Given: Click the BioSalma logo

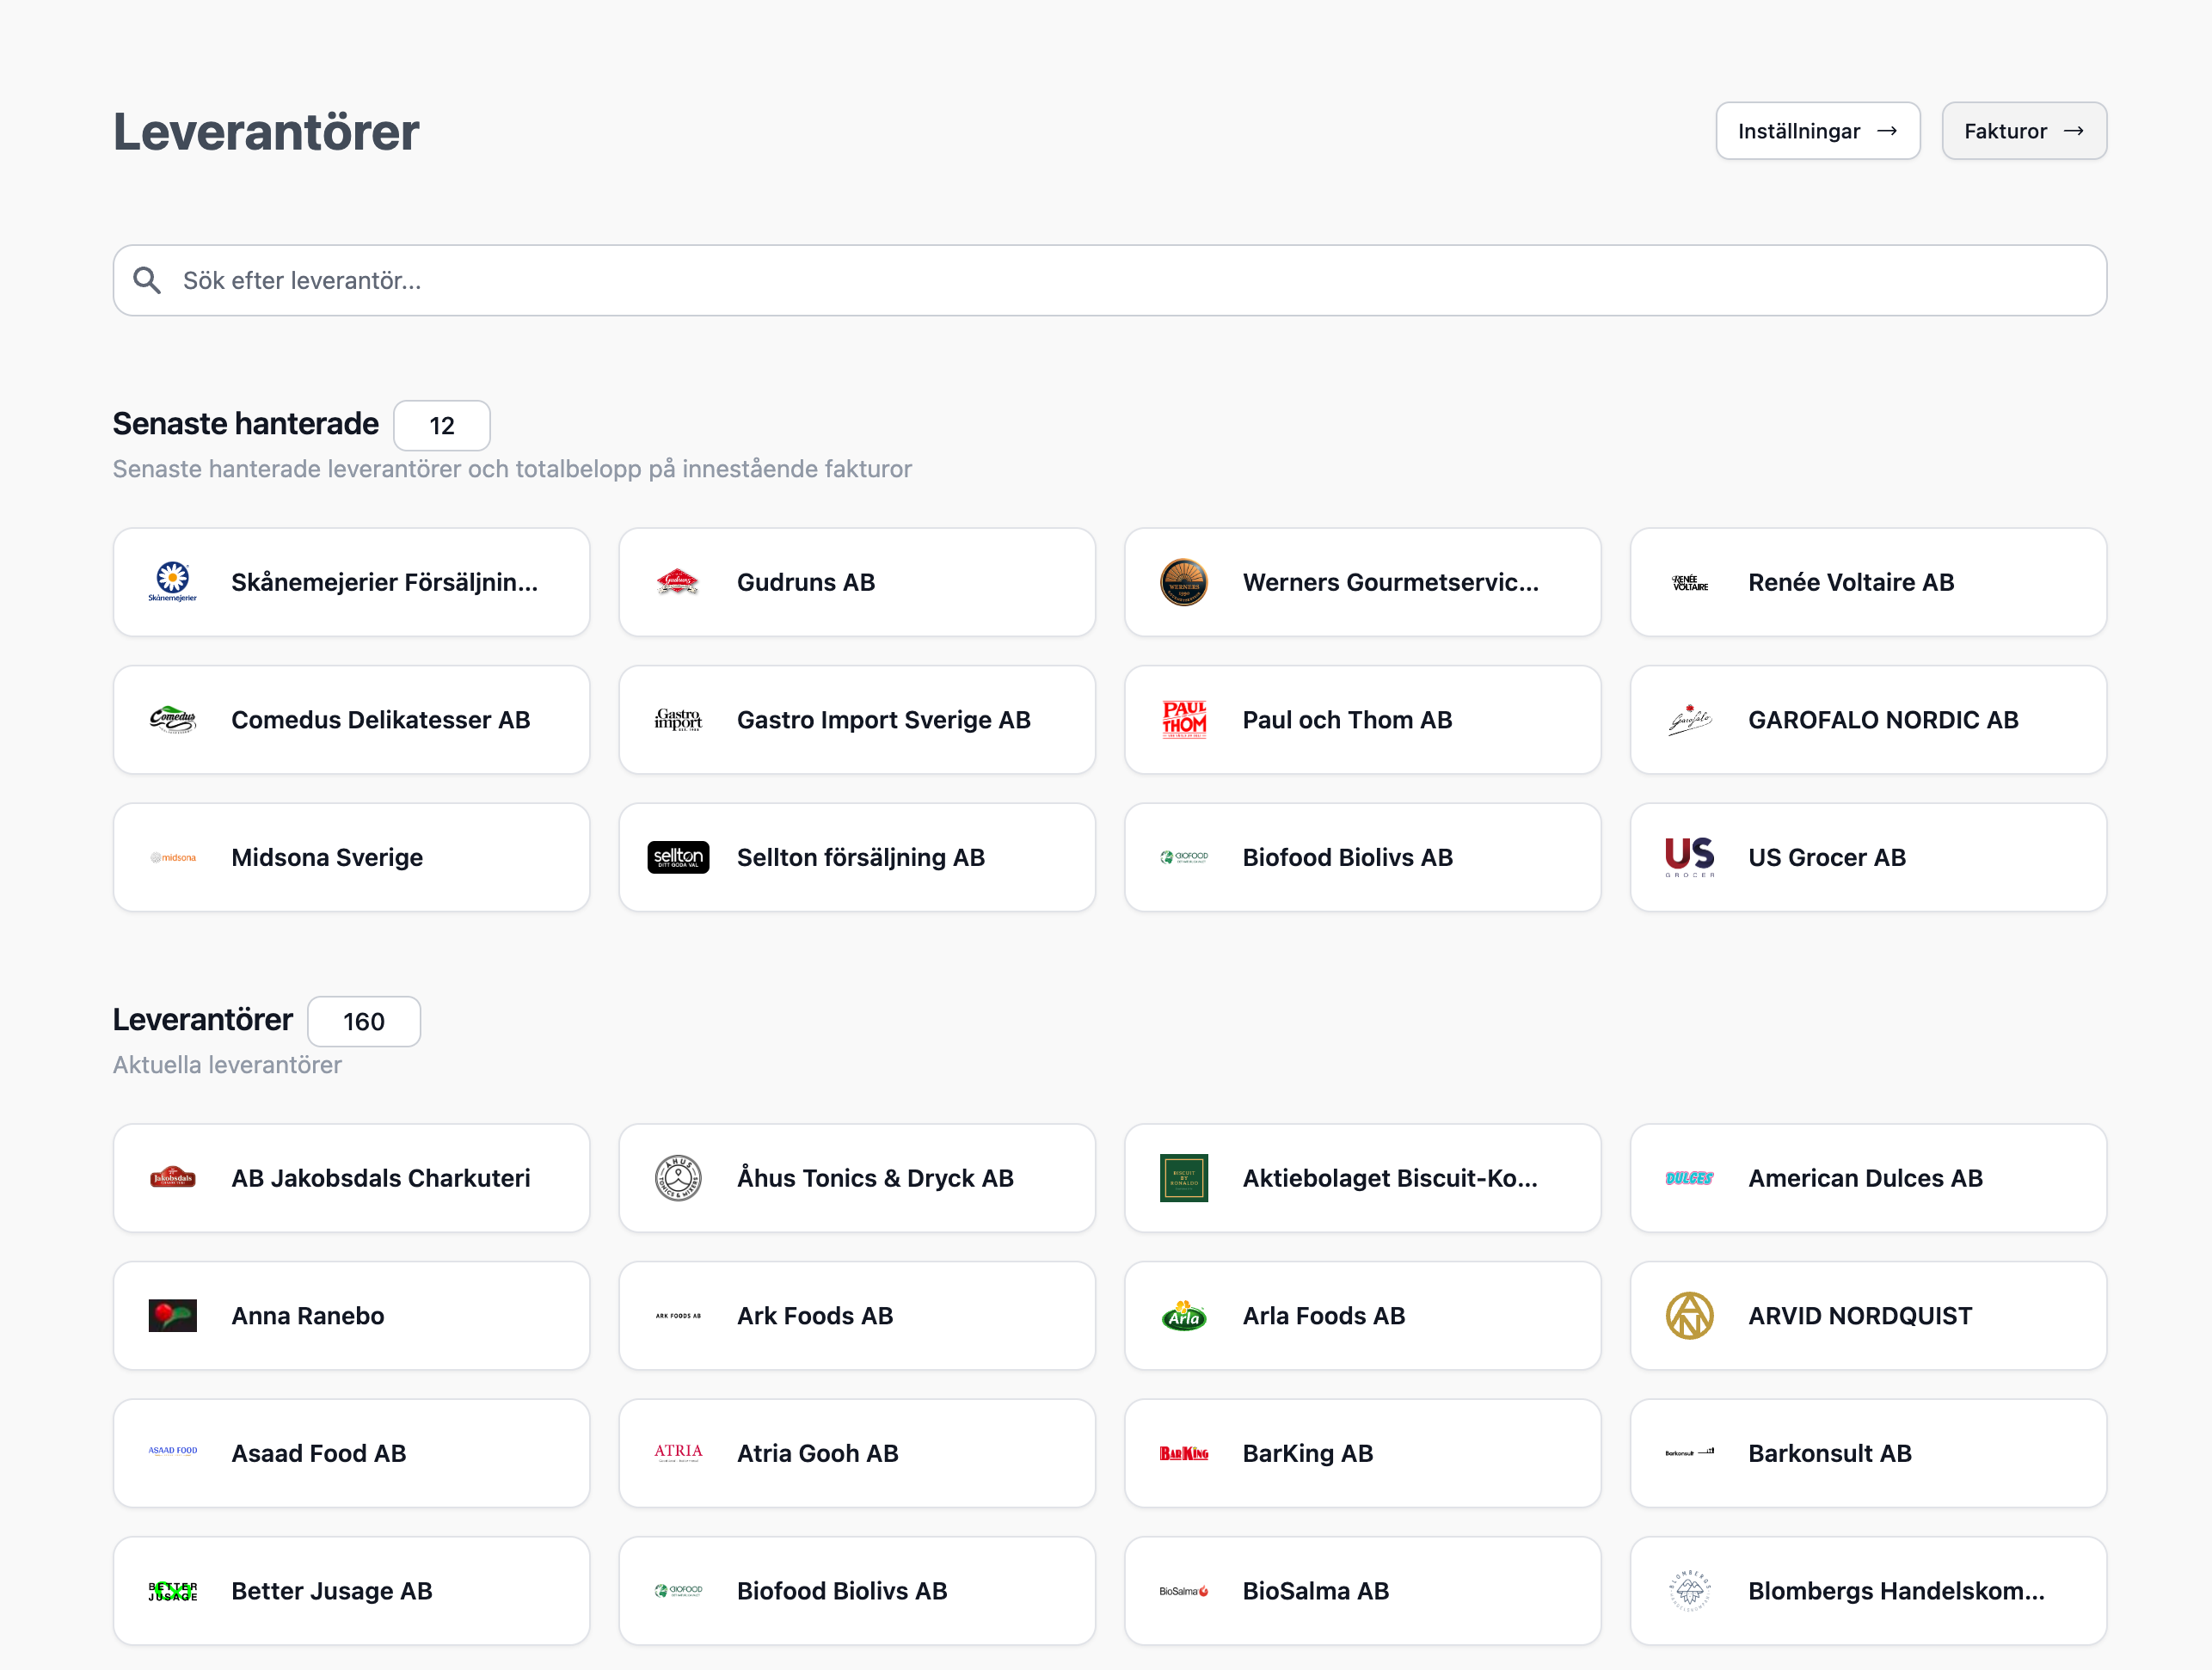Looking at the screenshot, I should coord(1184,1591).
